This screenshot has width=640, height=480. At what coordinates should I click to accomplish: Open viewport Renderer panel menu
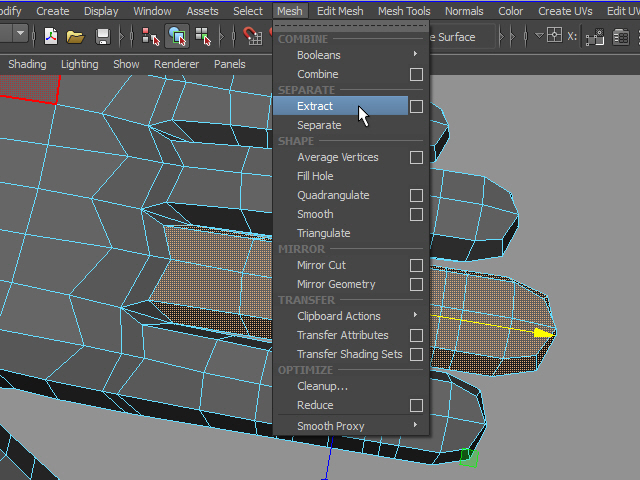pyautogui.click(x=176, y=64)
